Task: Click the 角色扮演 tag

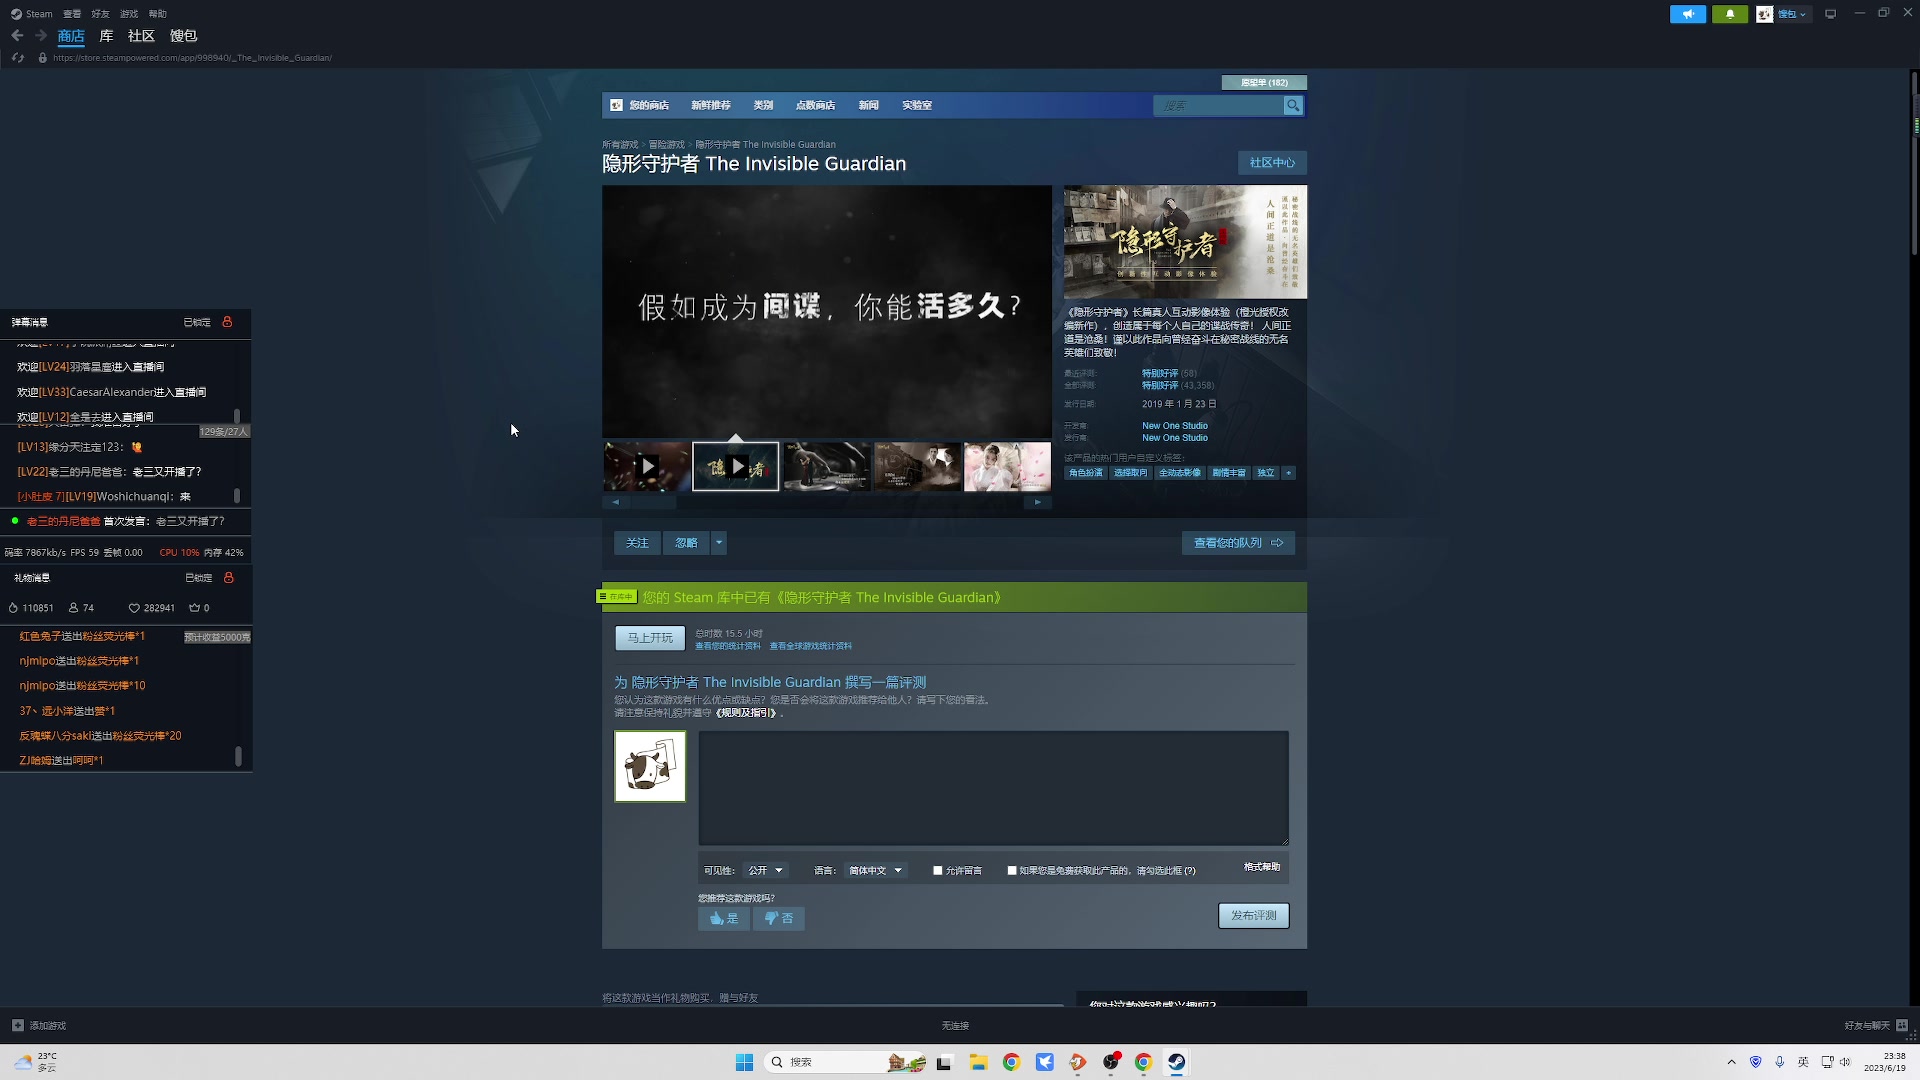Action: [1085, 473]
